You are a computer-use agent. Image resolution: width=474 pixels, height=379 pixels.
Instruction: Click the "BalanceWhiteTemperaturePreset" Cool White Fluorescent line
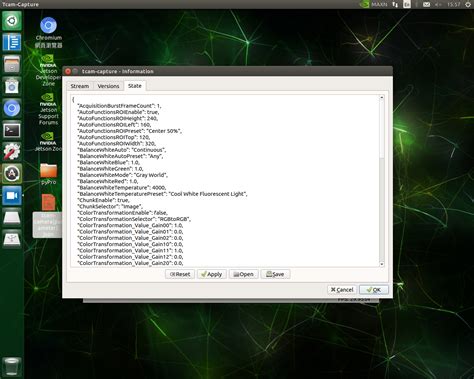[x=163, y=194]
